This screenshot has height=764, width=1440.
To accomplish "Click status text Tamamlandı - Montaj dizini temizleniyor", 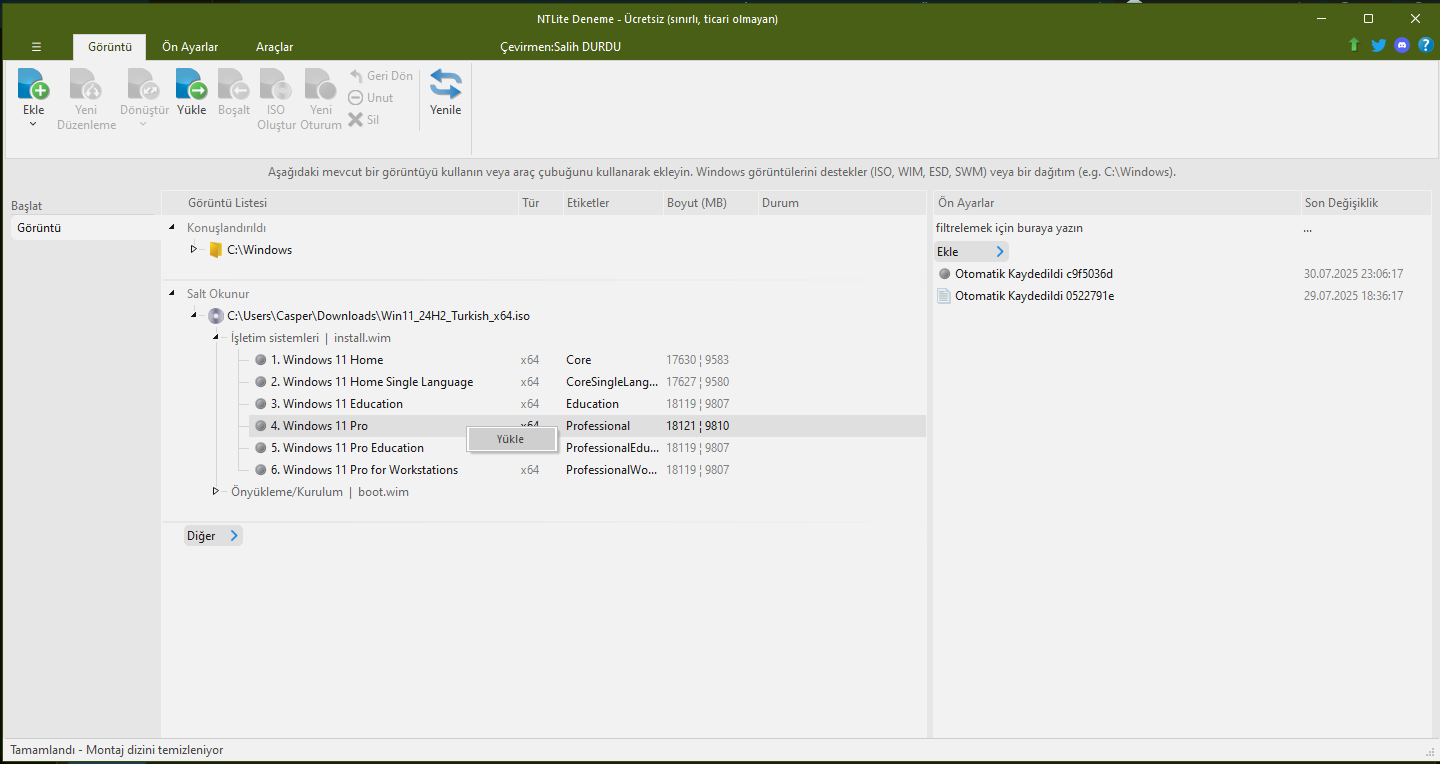I will coord(117,750).
